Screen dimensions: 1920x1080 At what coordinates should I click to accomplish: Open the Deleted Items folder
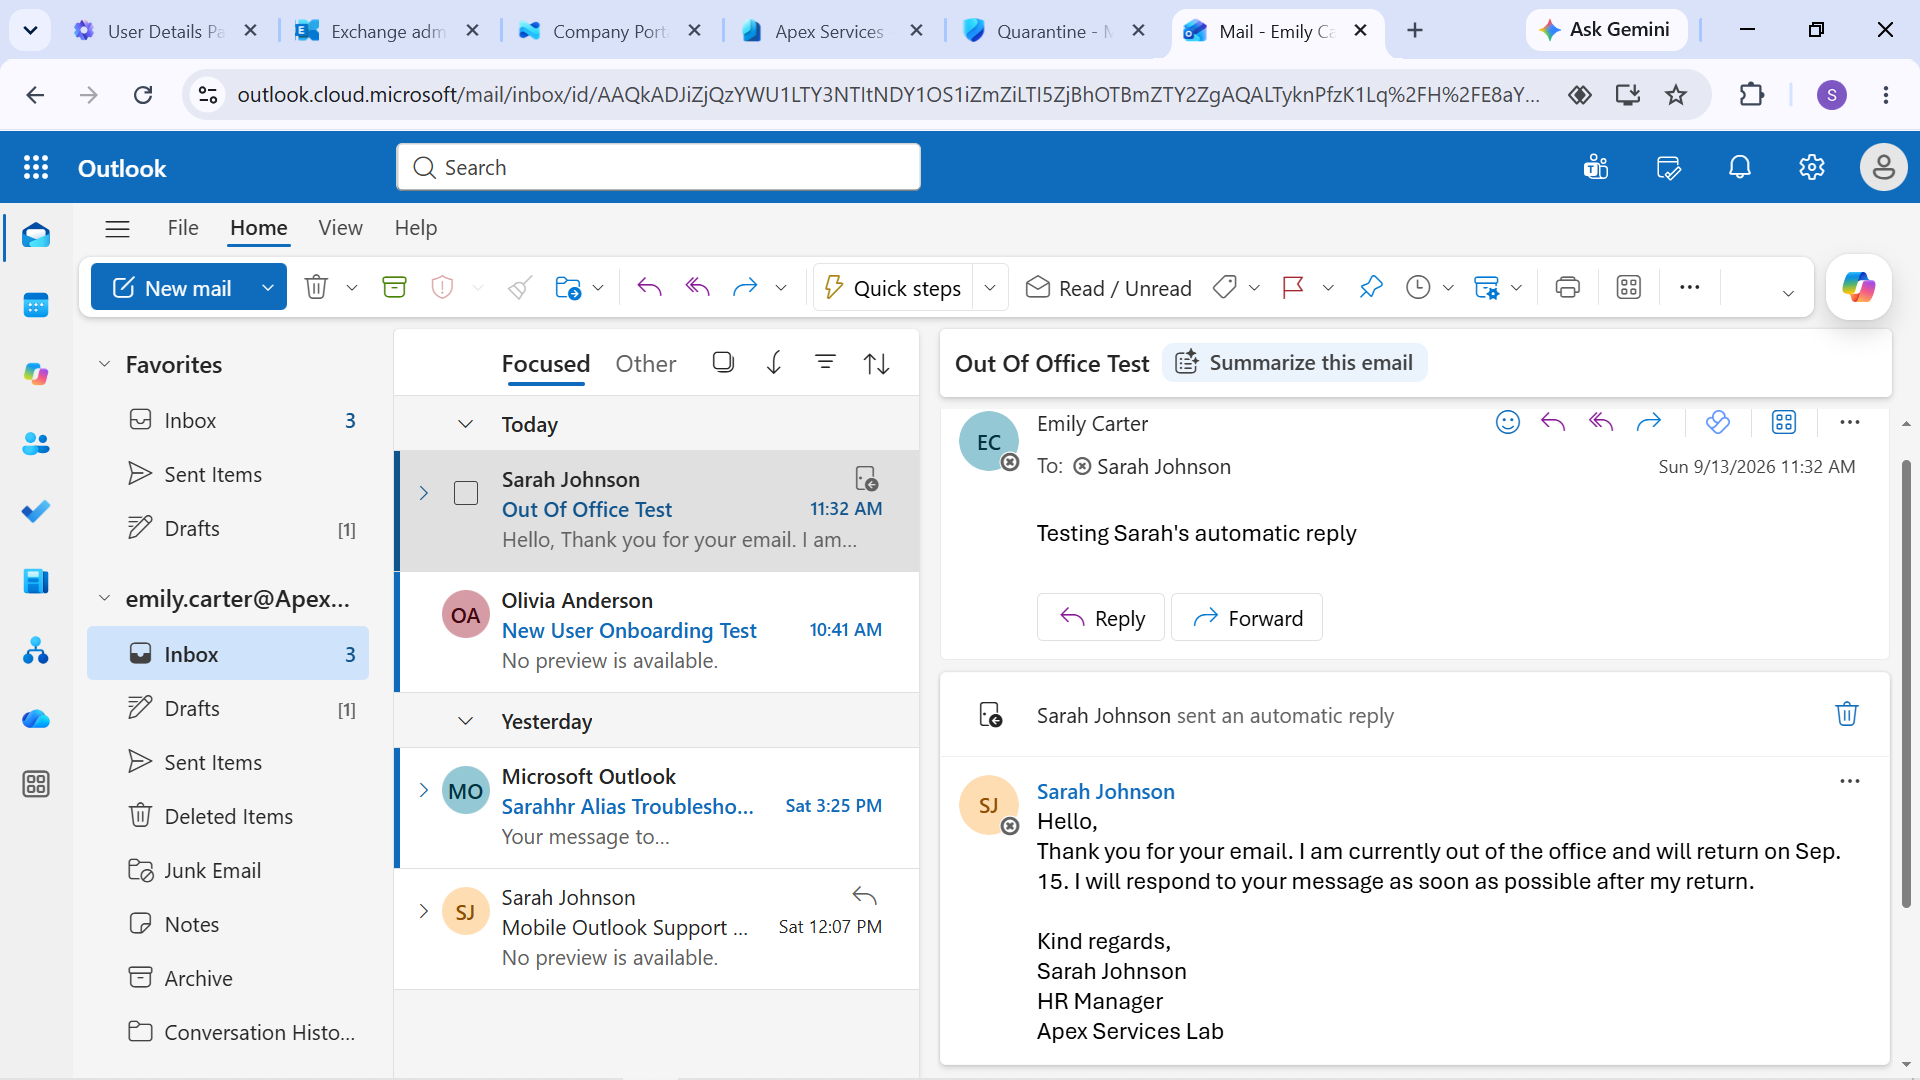tap(228, 816)
